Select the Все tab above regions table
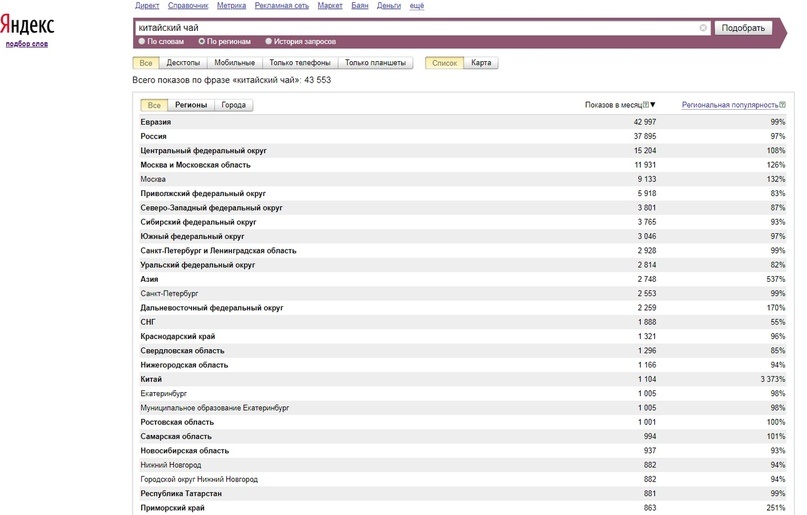Screen dimensions: 807x515 [154, 105]
